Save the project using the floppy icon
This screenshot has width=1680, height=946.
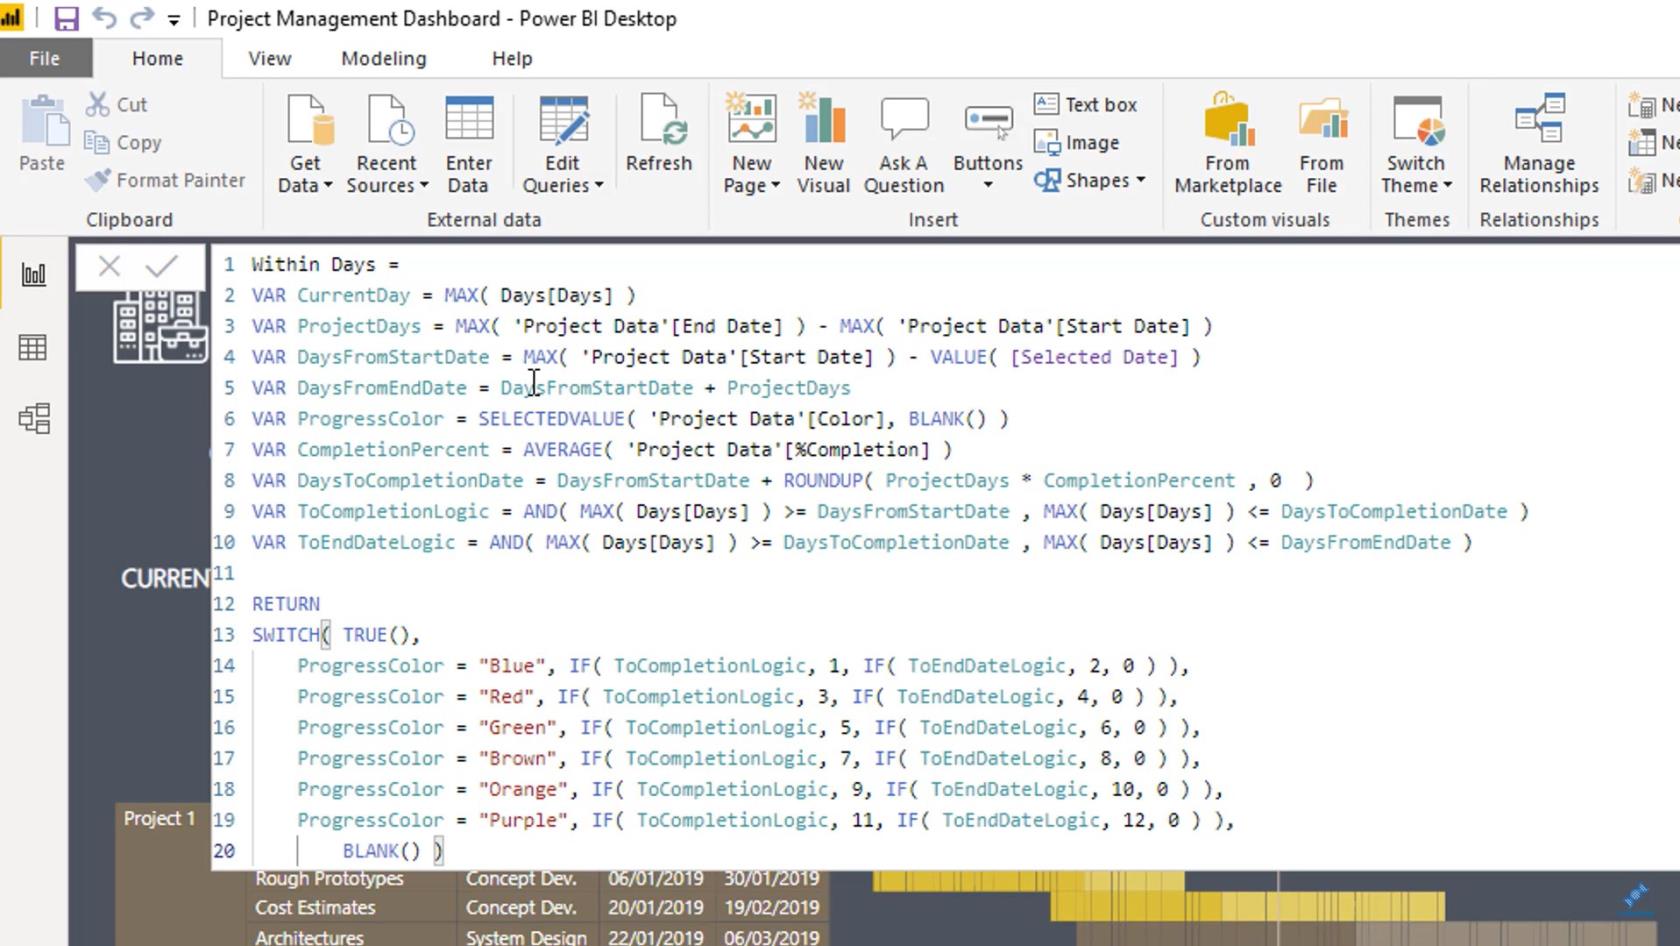coord(66,18)
